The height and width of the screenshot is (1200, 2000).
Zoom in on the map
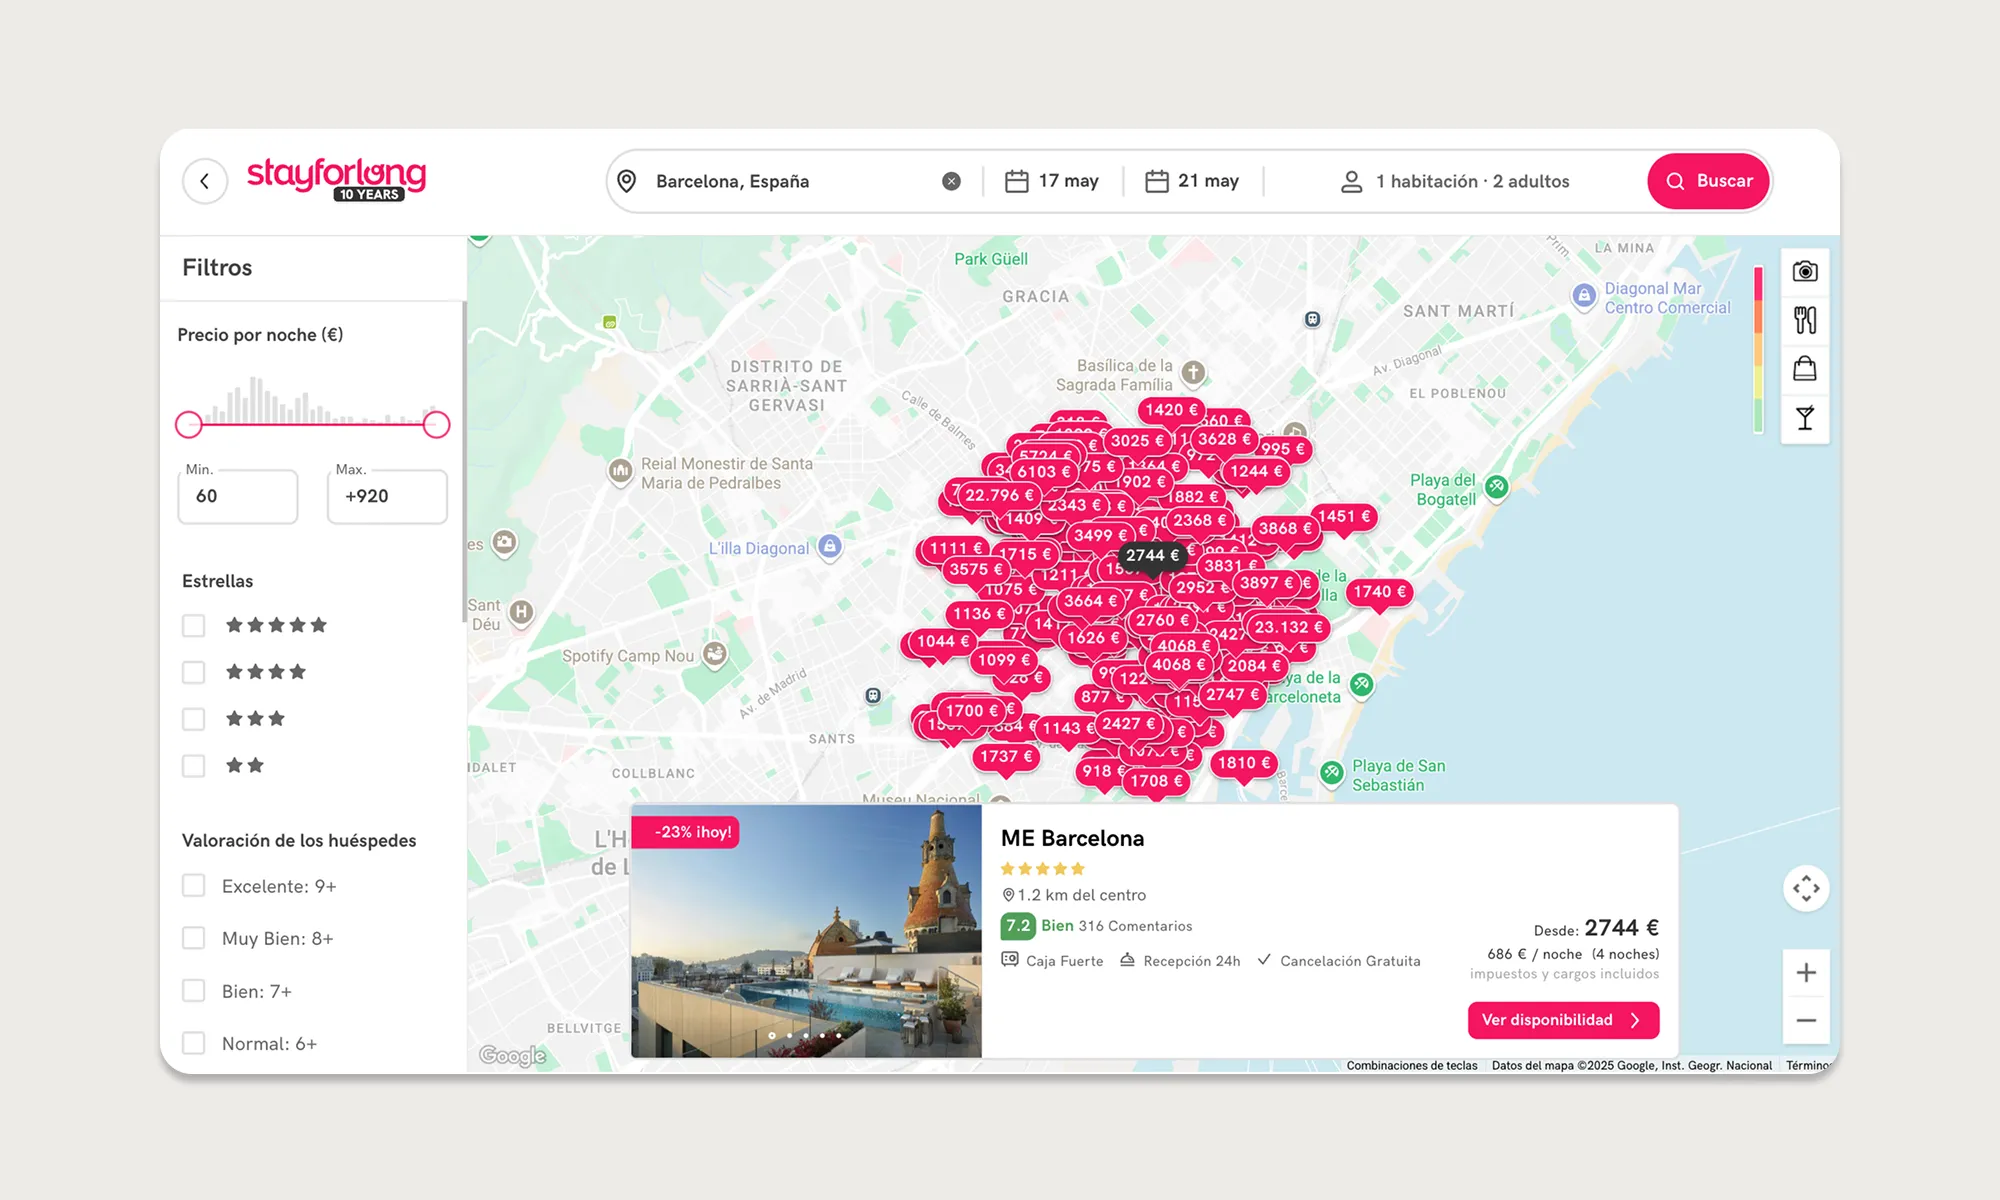[x=1806, y=973]
